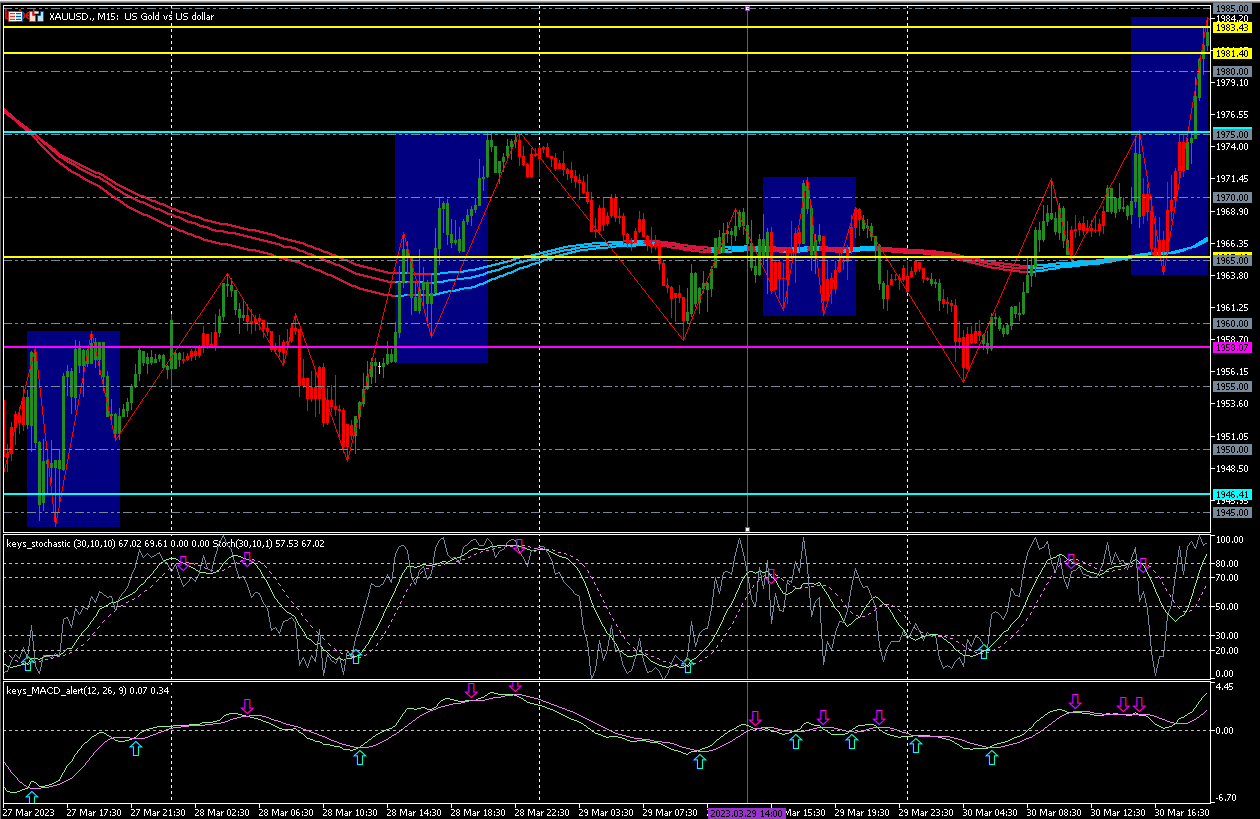Click the 27 Mar 17:30 time label
1260x819 pixels.
point(96,813)
